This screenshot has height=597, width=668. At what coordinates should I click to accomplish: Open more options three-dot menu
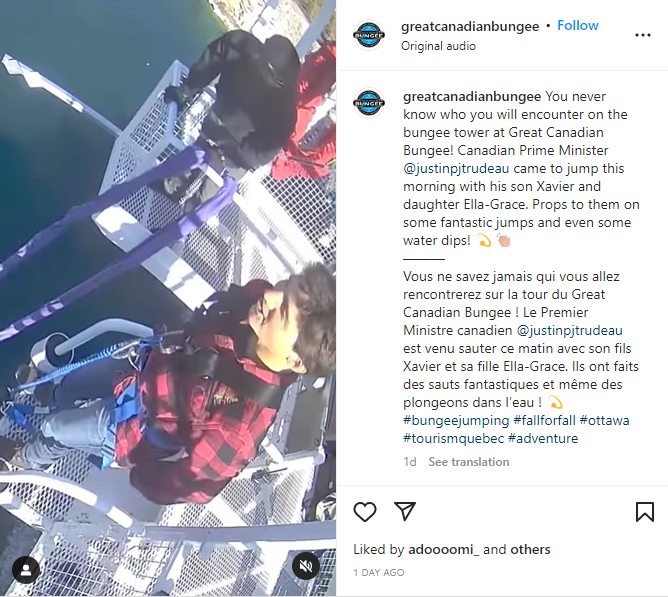[x=642, y=35]
